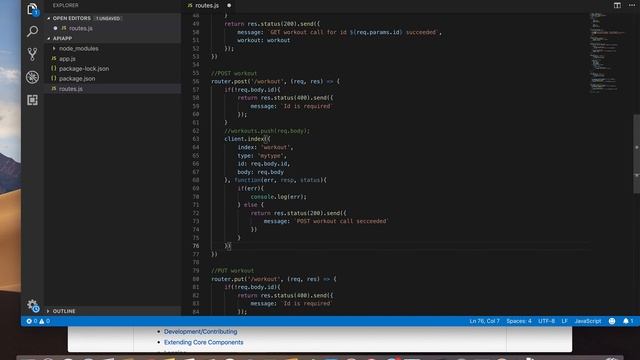
Task: Open the Extending Core Components link
Action: (x=204, y=342)
